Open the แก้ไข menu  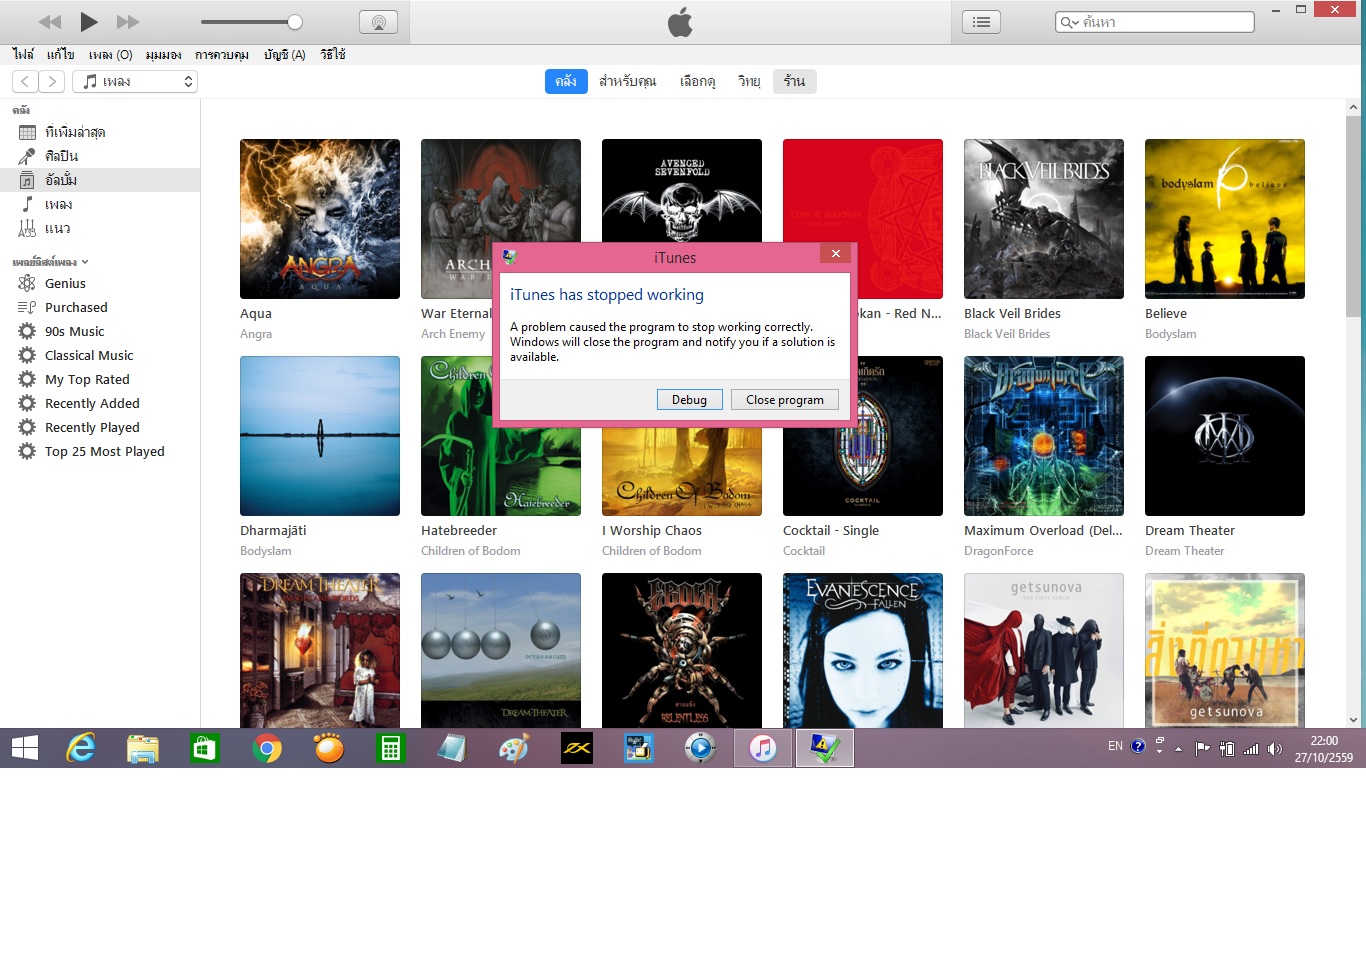[61, 55]
